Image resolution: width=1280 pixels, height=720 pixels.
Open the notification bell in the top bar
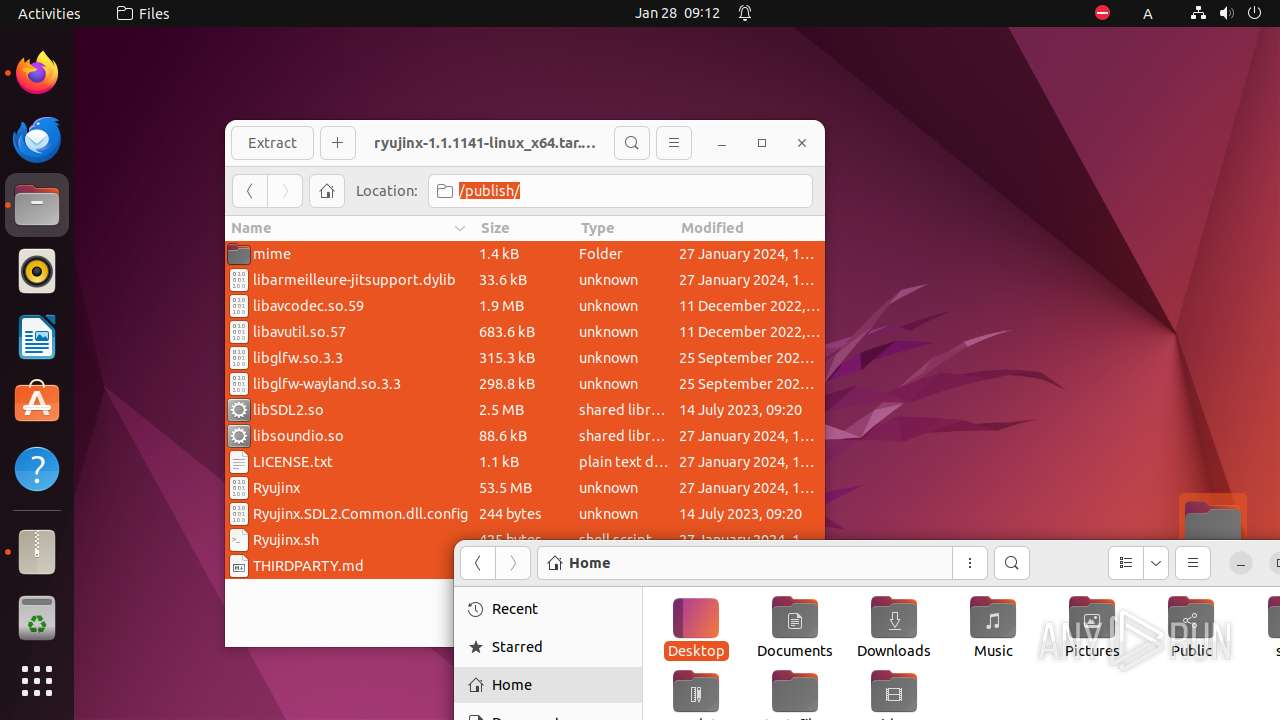[745, 13]
